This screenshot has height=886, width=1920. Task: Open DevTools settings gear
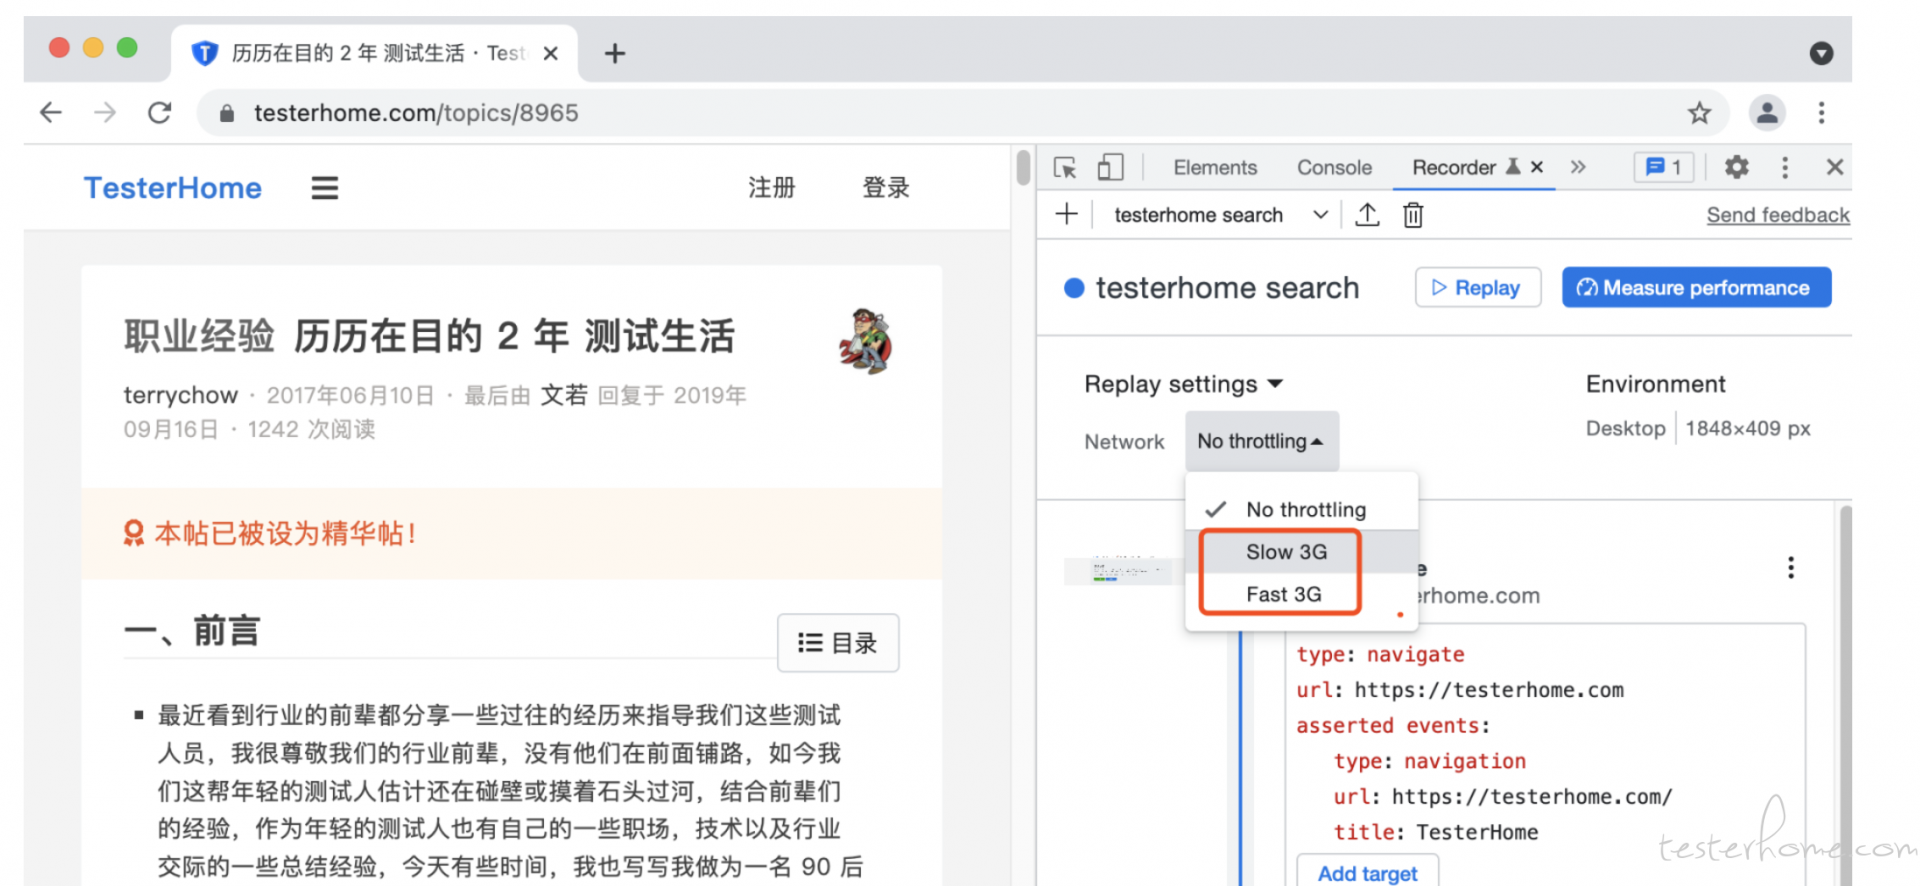(x=1737, y=167)
